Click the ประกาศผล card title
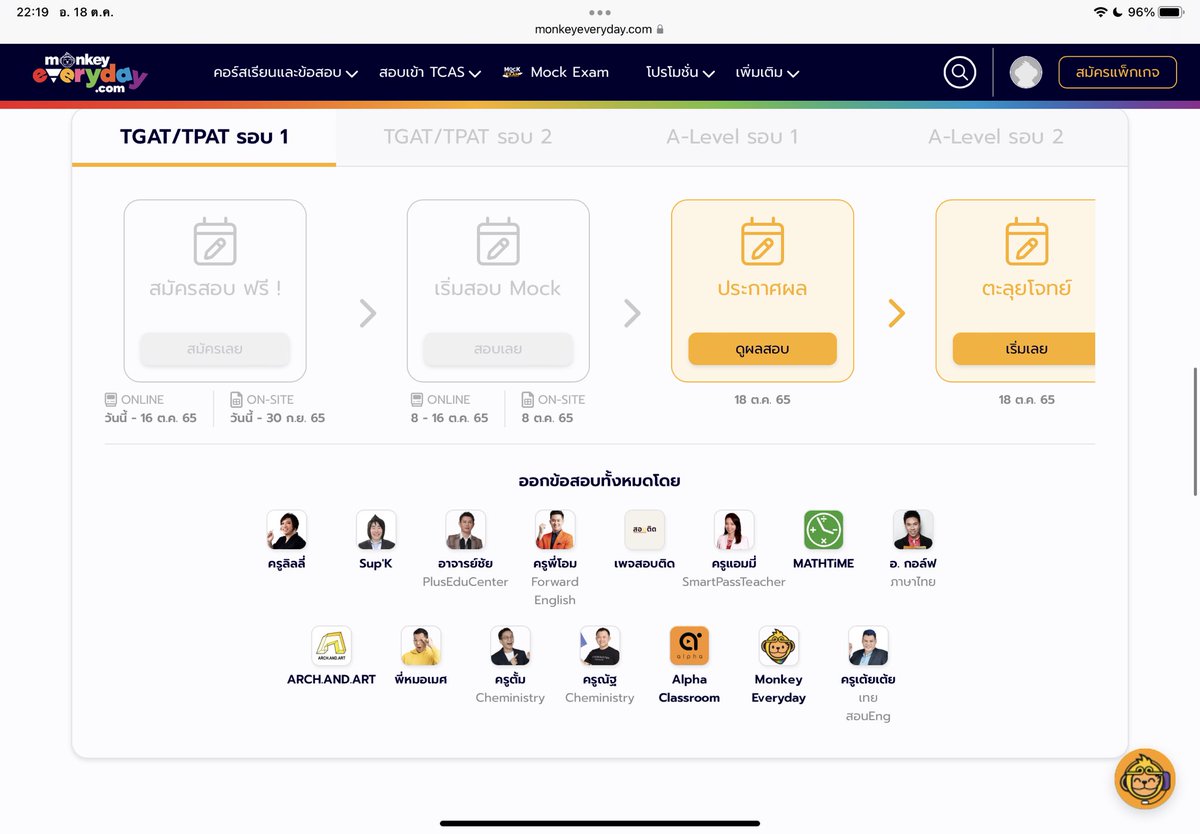1200x834 pixels. click(x=762, y=288)
